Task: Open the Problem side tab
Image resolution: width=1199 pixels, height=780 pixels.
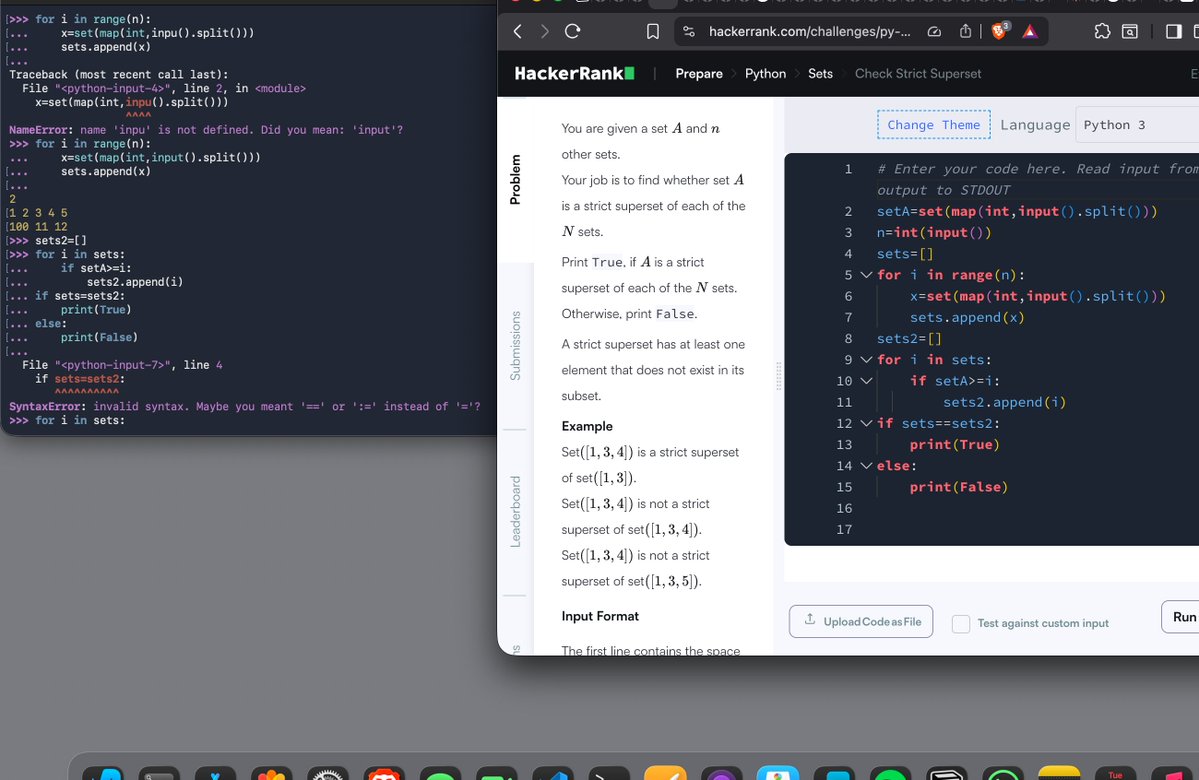Action: coord(515,180)
